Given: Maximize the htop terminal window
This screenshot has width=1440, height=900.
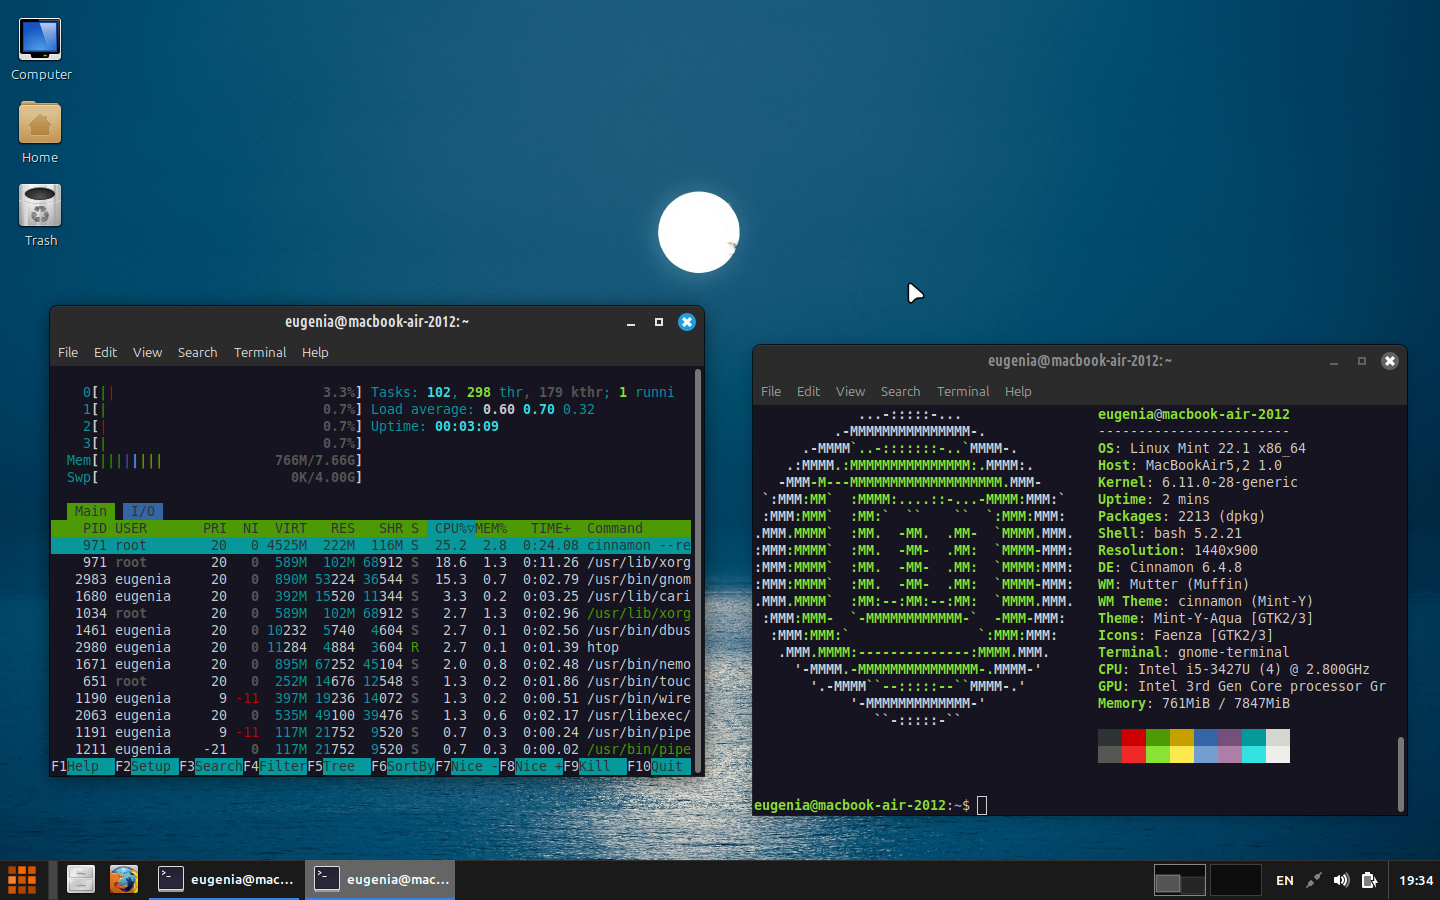Looking at the screenshot, I should point(658,322).
